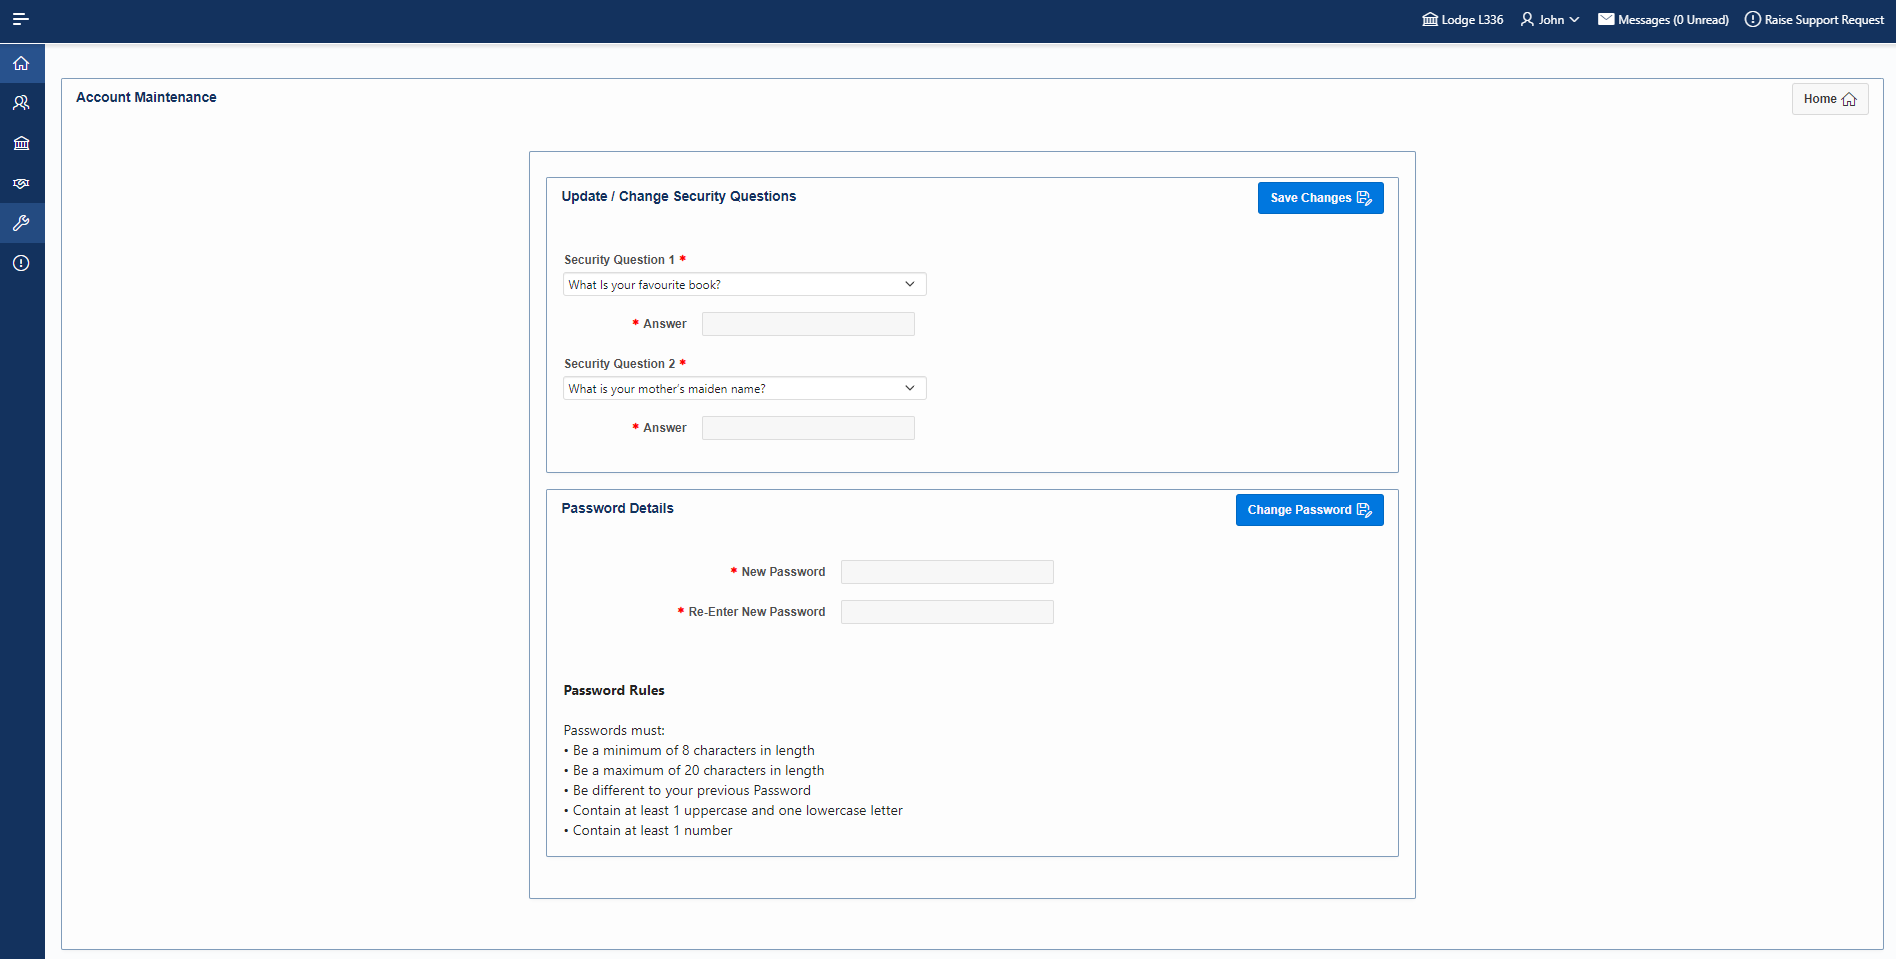1896x959 pixels.
Task: Click Raise Support Request in header
Action: click(1814, 20)
